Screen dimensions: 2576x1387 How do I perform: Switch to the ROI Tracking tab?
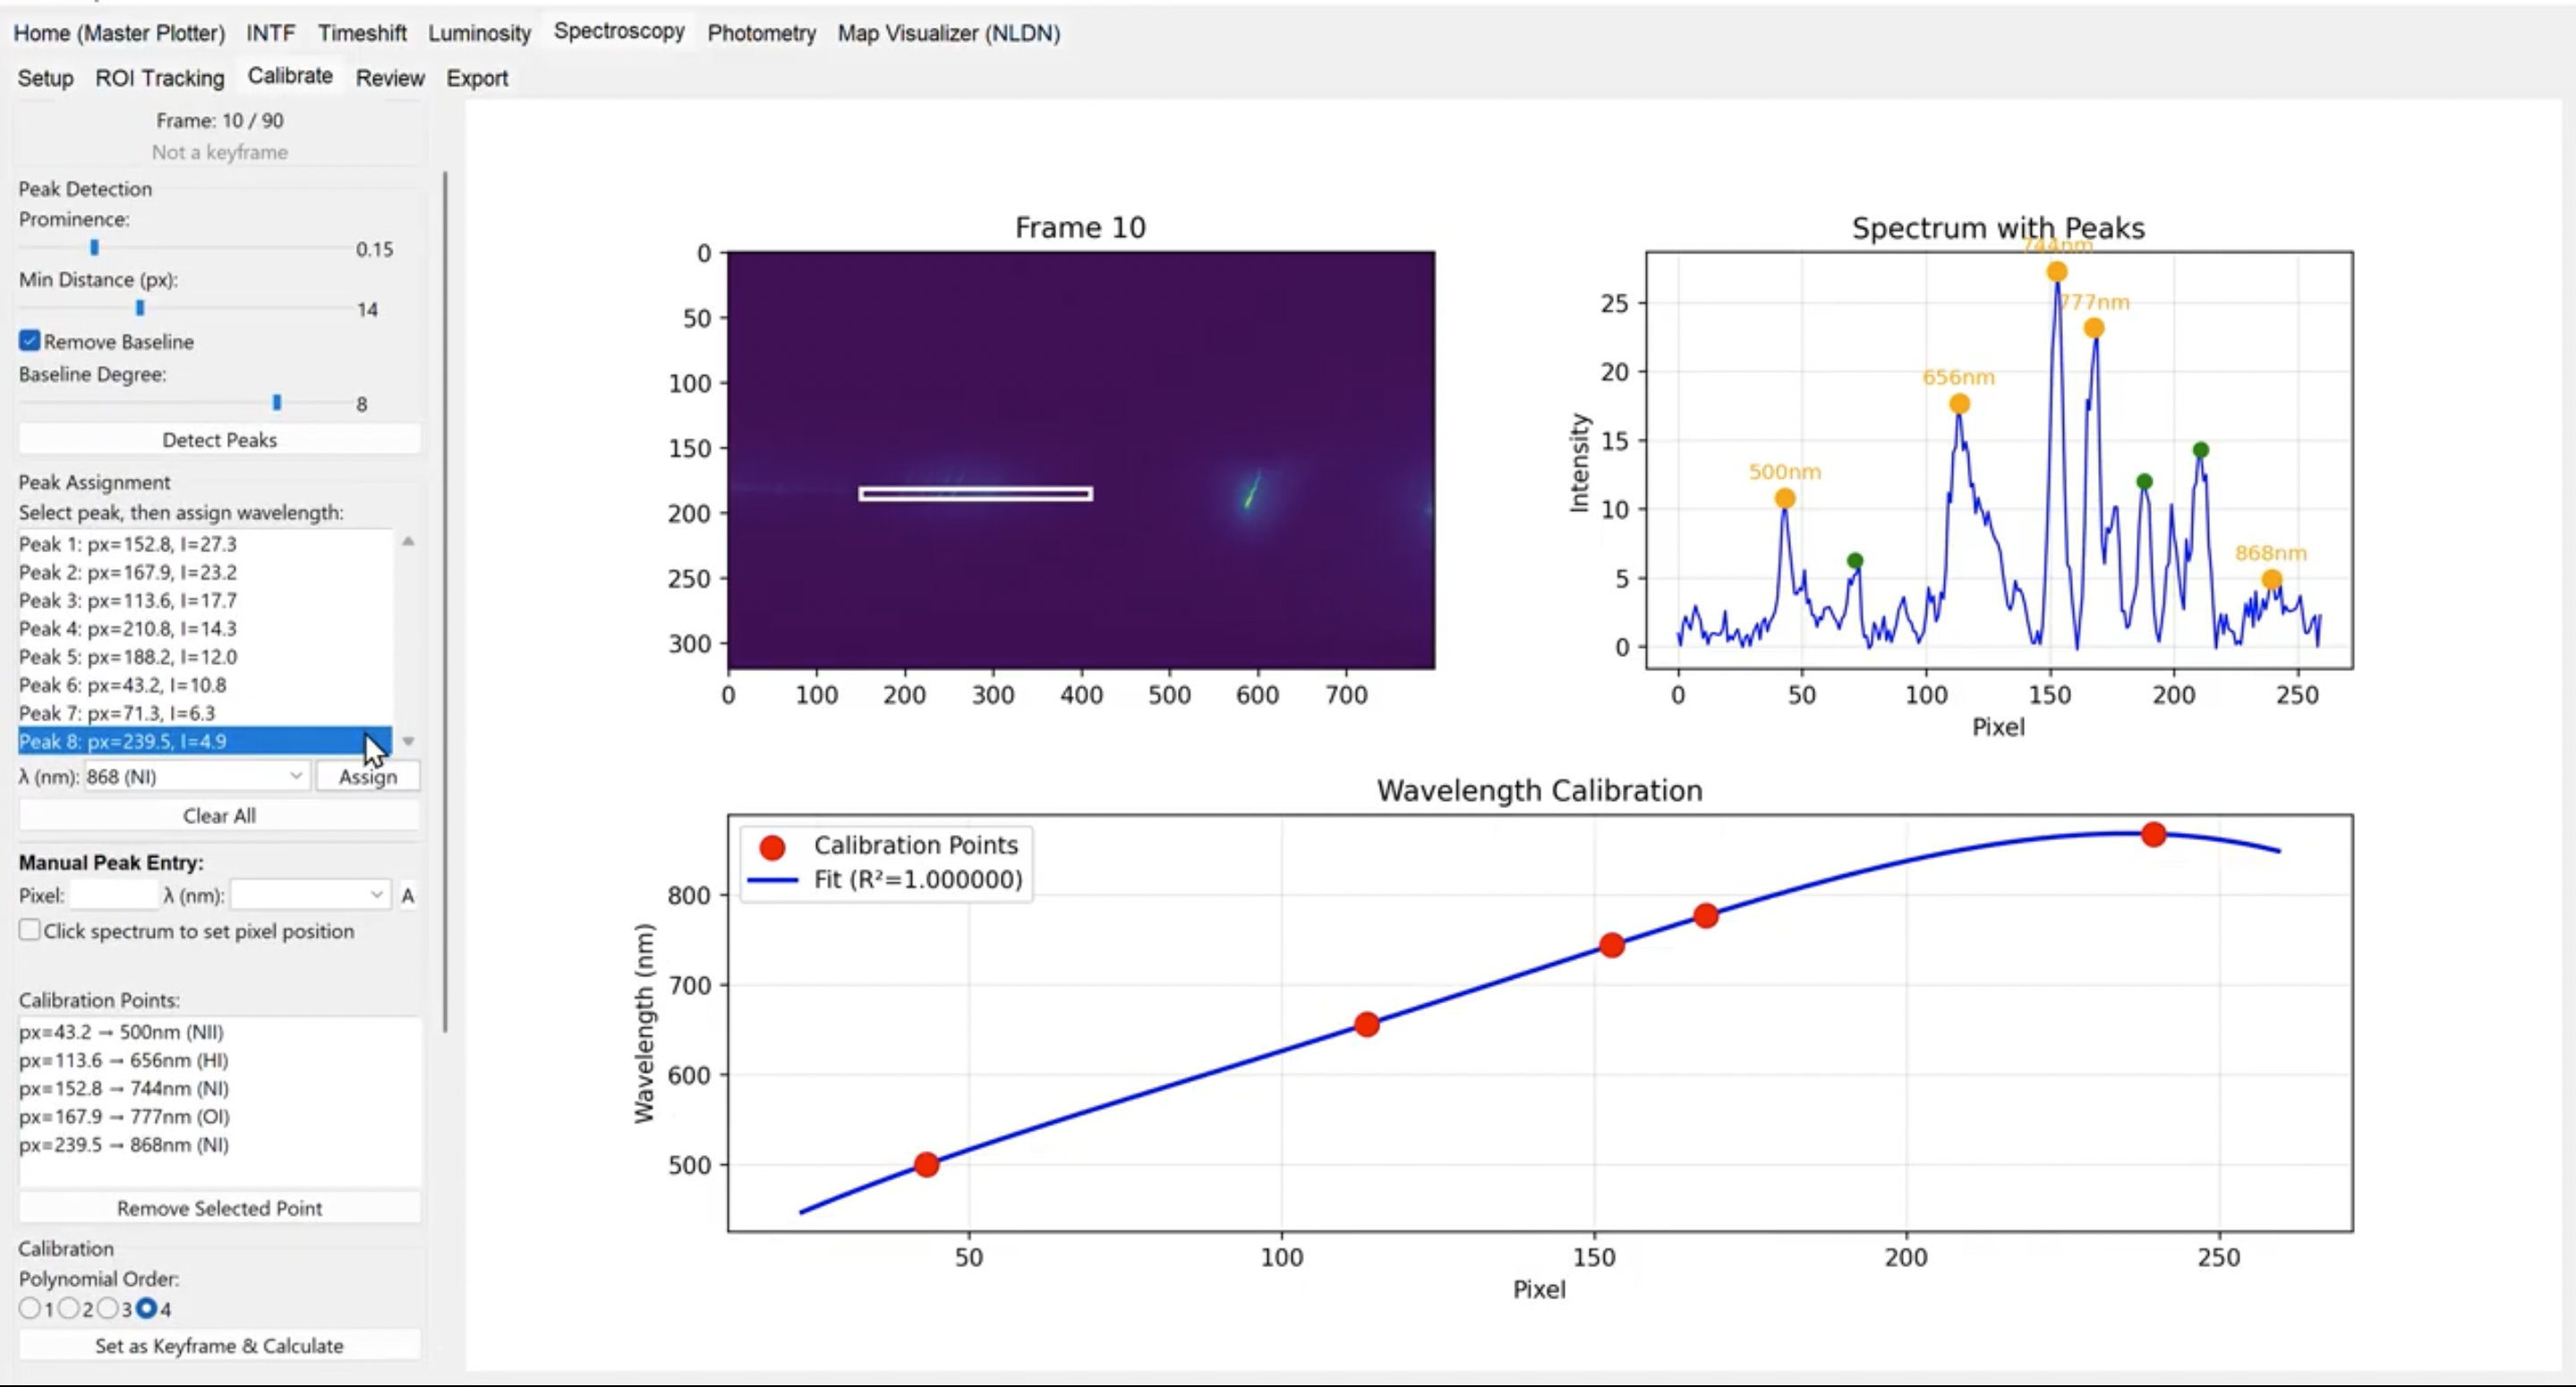coord(160,78)
